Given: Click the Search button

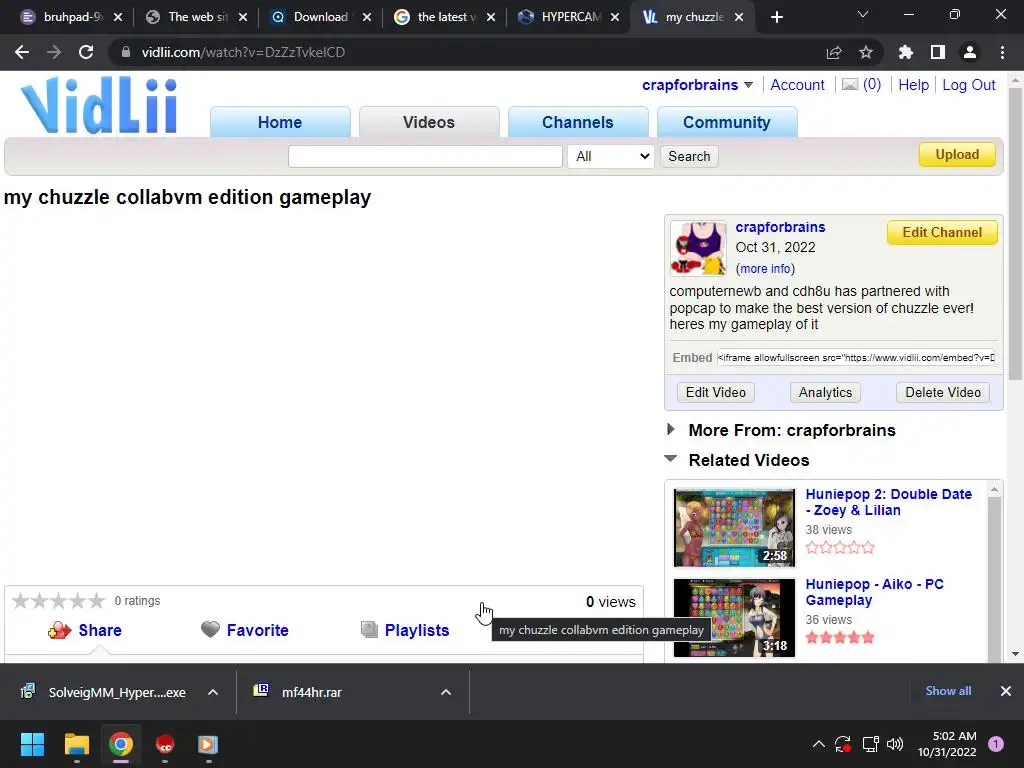Looking at the screenshot, I should [689, 156].
